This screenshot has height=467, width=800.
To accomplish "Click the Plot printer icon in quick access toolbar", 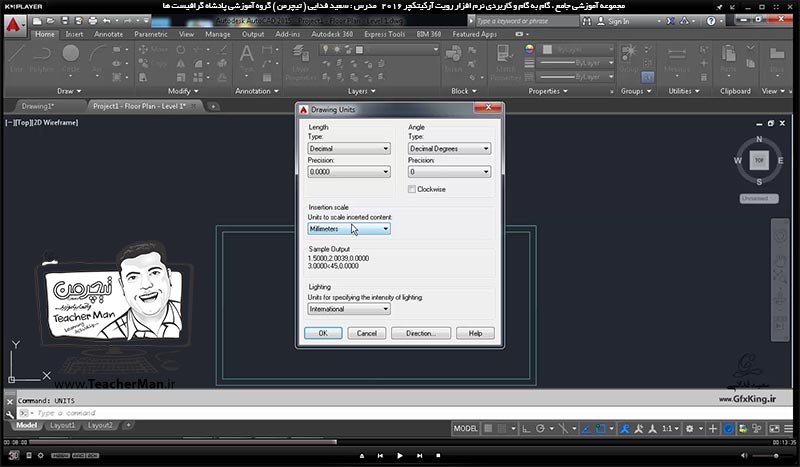I will [x=92, y=21].
